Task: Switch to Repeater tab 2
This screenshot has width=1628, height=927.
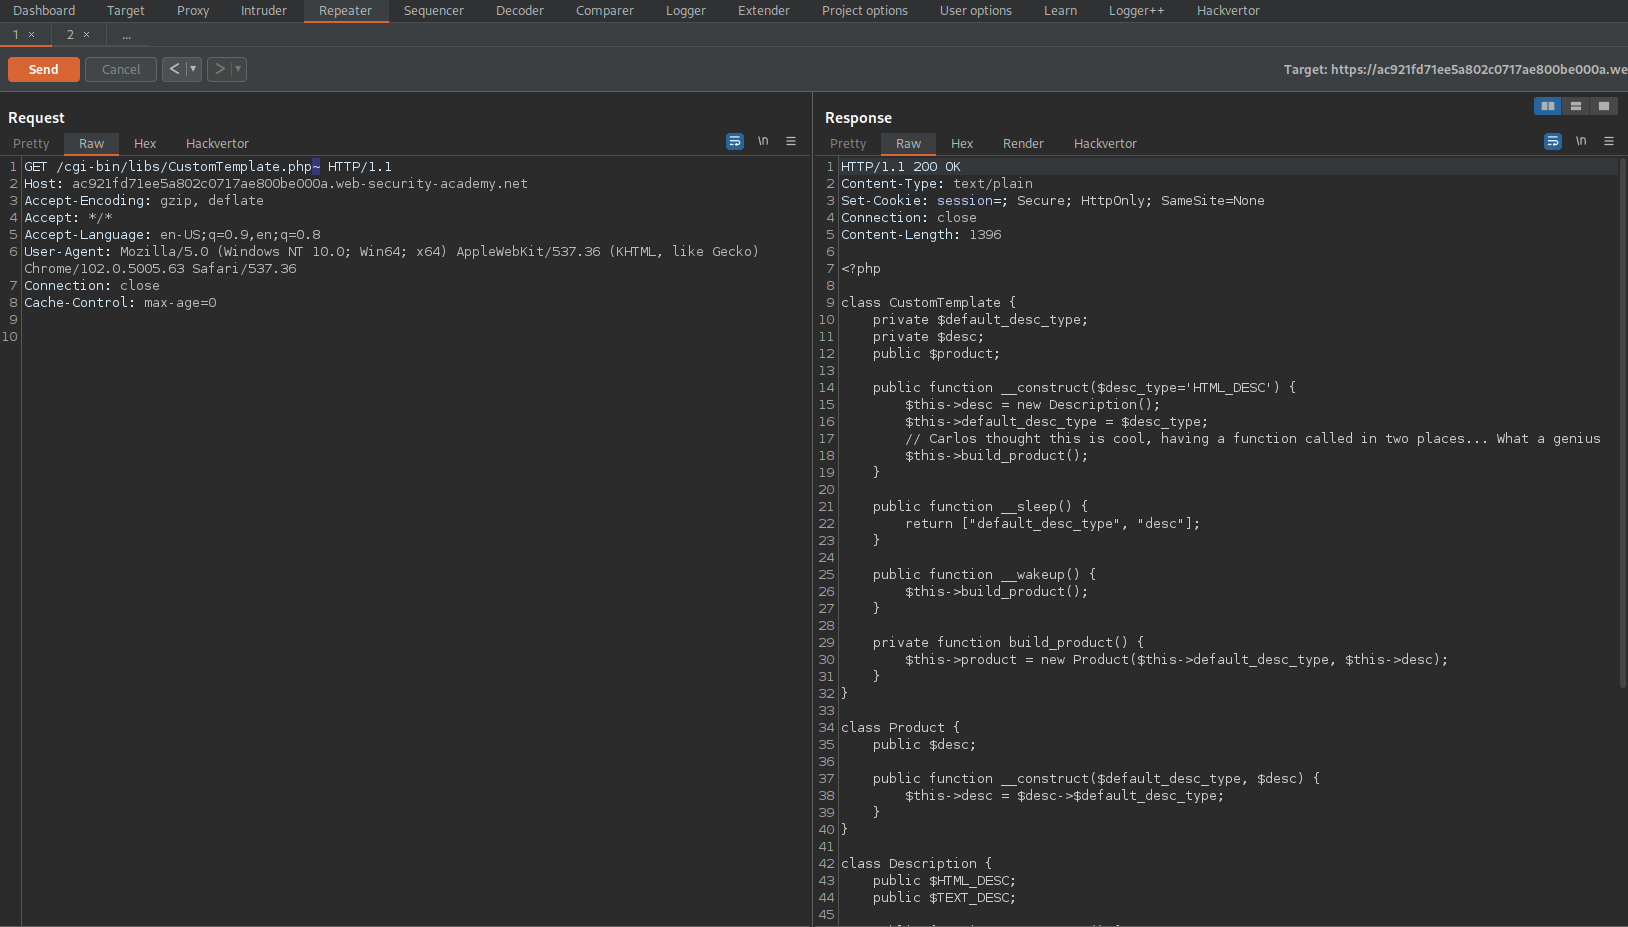Action: (x=70, y=35)
